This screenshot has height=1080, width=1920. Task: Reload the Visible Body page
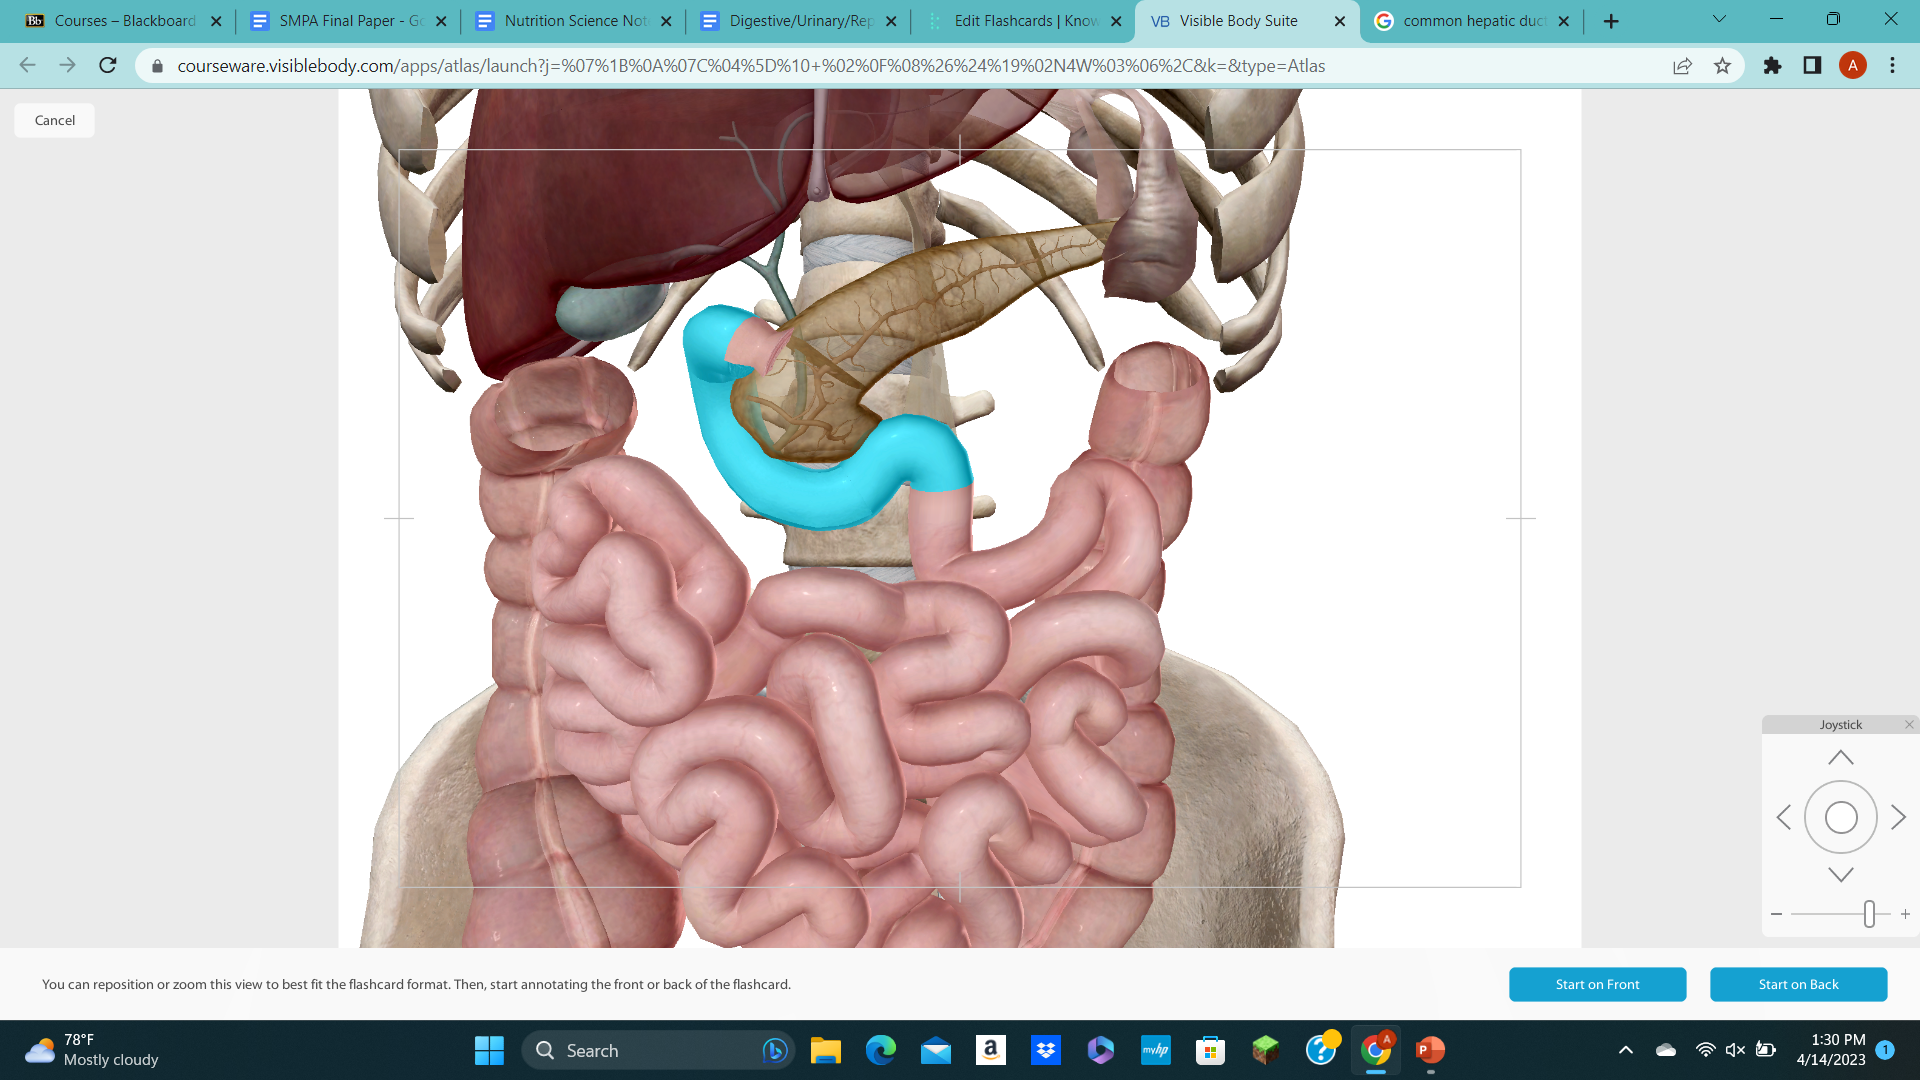pos(107,66)
